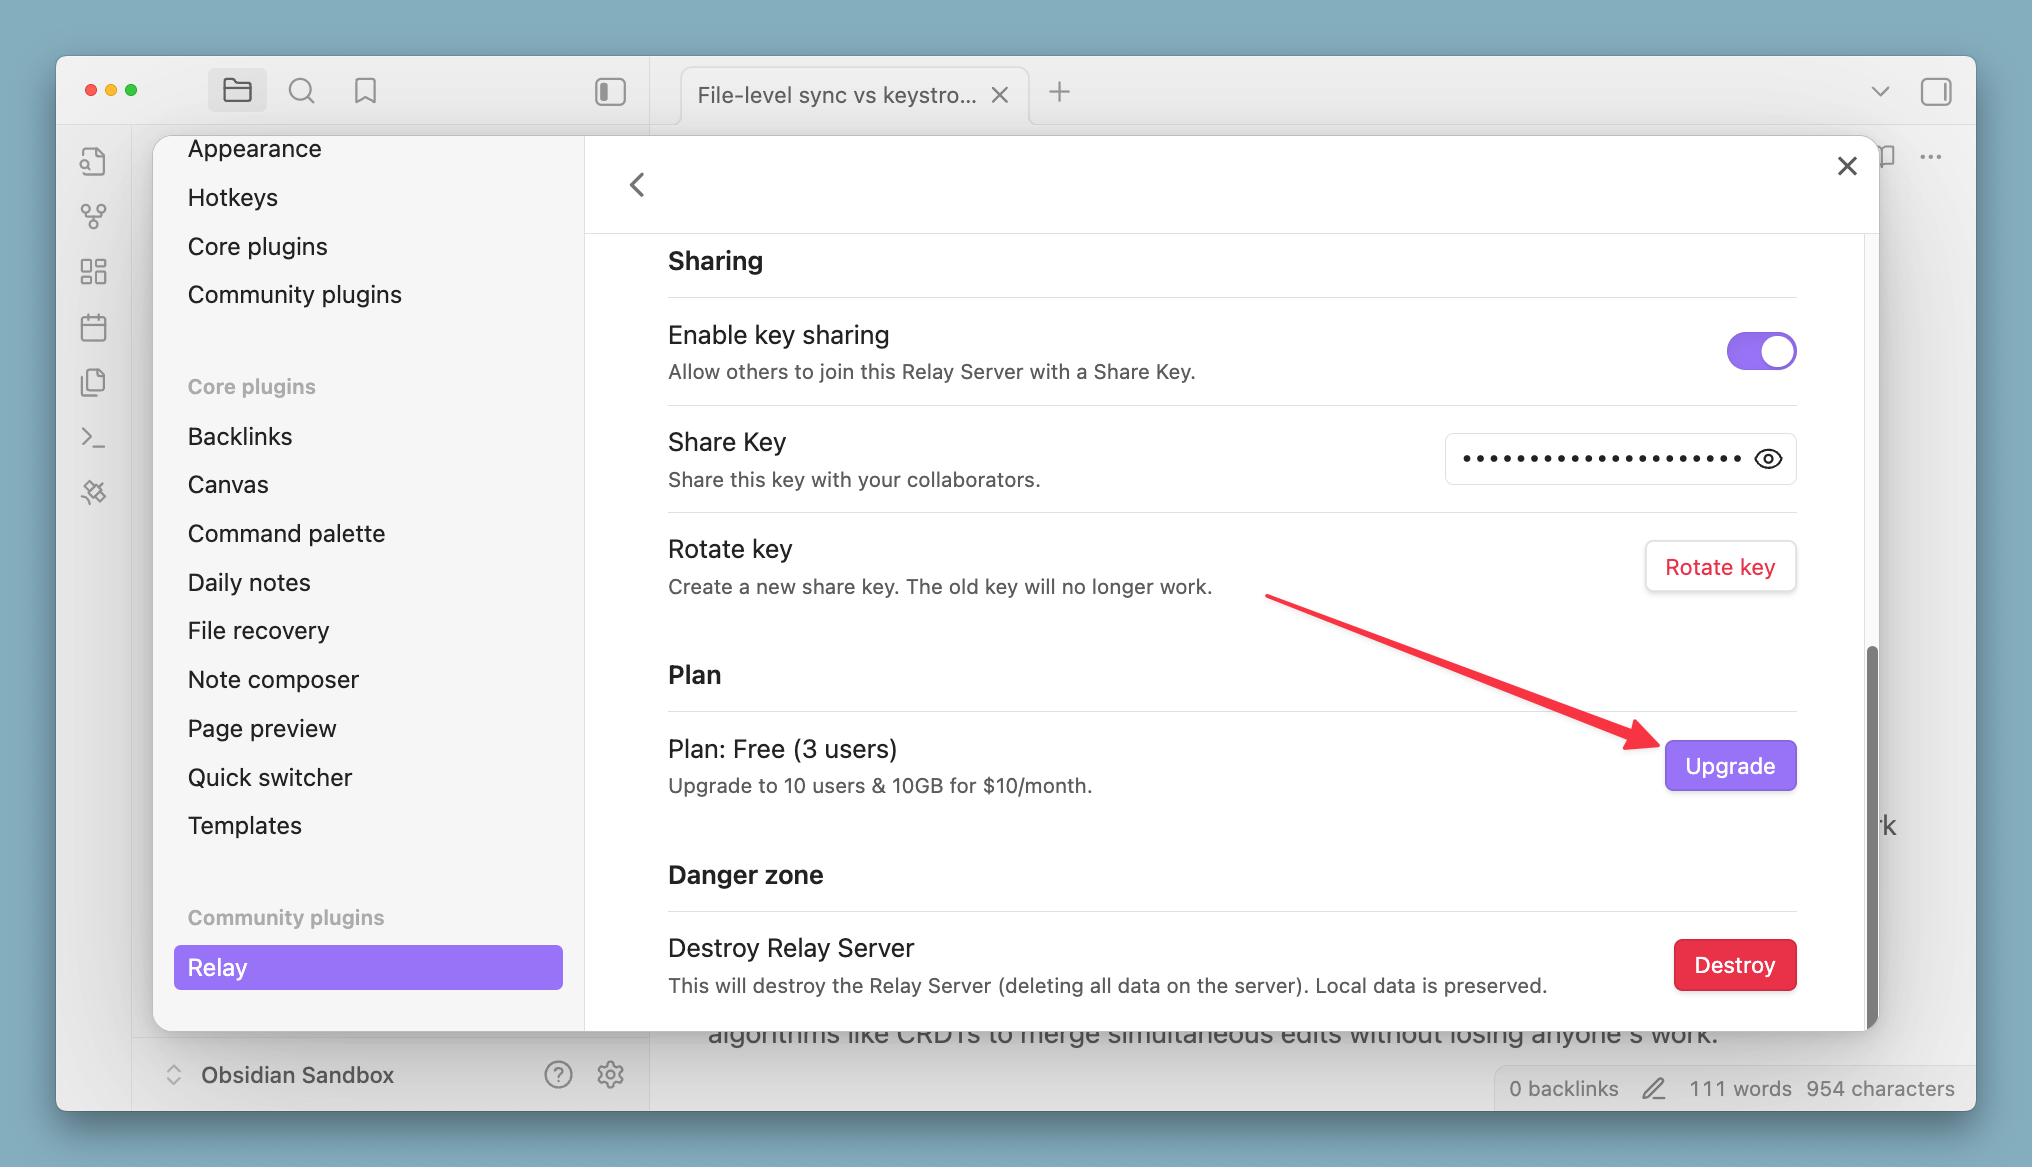Disable the Enable key sharing toggle
This screenshot has width=2032, height=1167.
click(1761, 351)
